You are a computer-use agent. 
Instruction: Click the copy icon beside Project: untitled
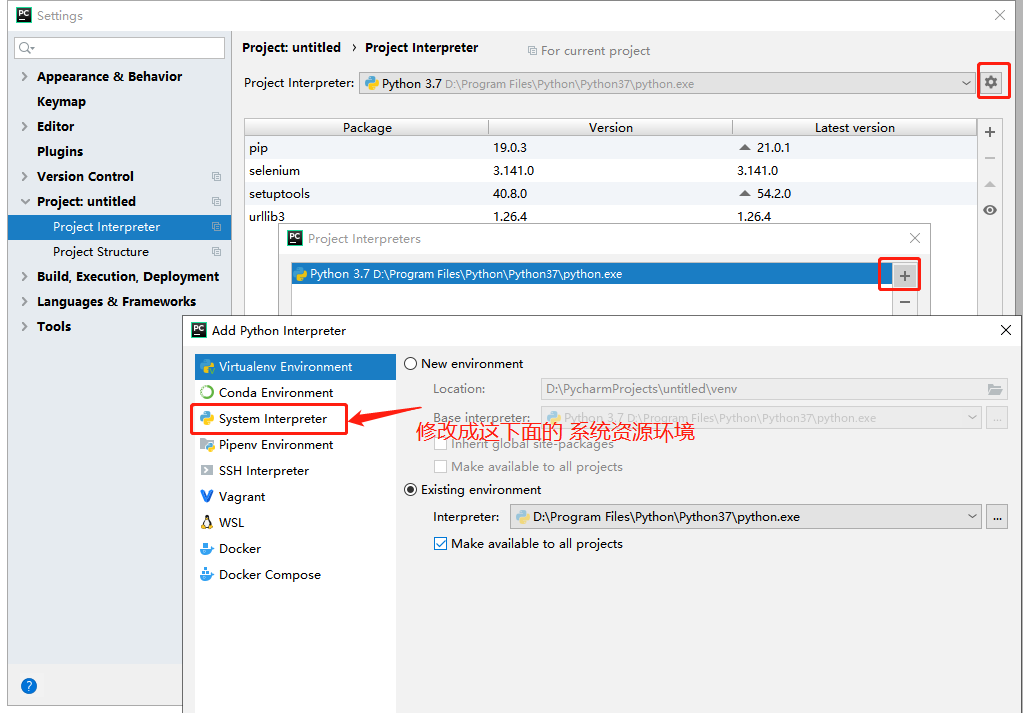(x=217, y=202)
